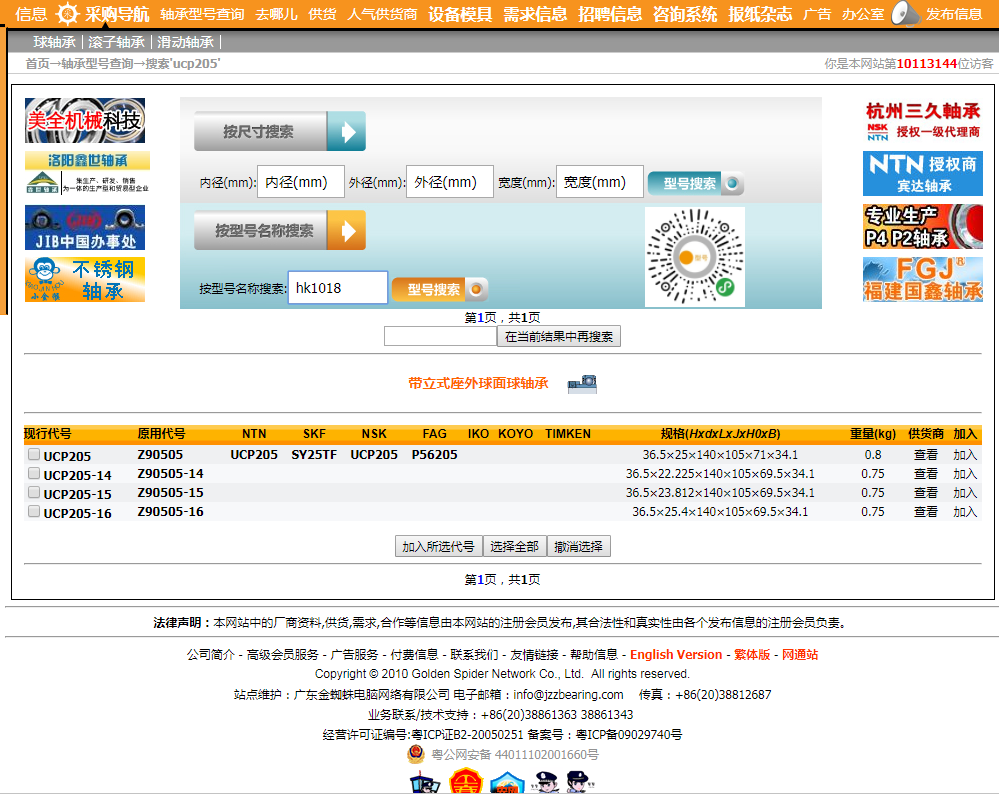
Task: Open the JIB中国办事处 banner ad
Action: 85,227
